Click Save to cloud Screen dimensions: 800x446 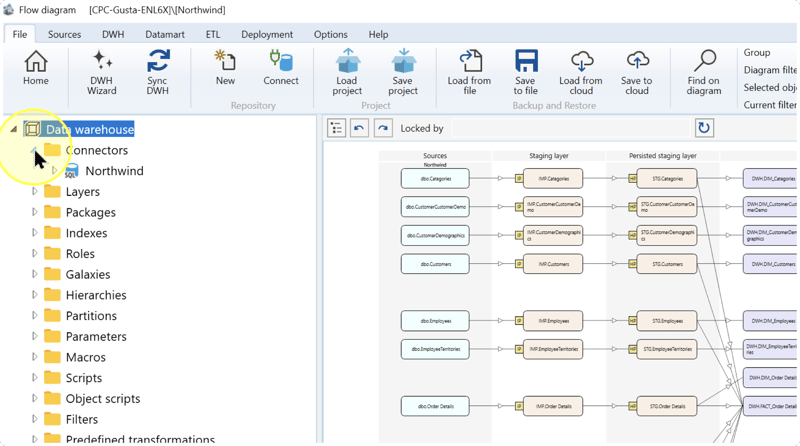[637, 72]
